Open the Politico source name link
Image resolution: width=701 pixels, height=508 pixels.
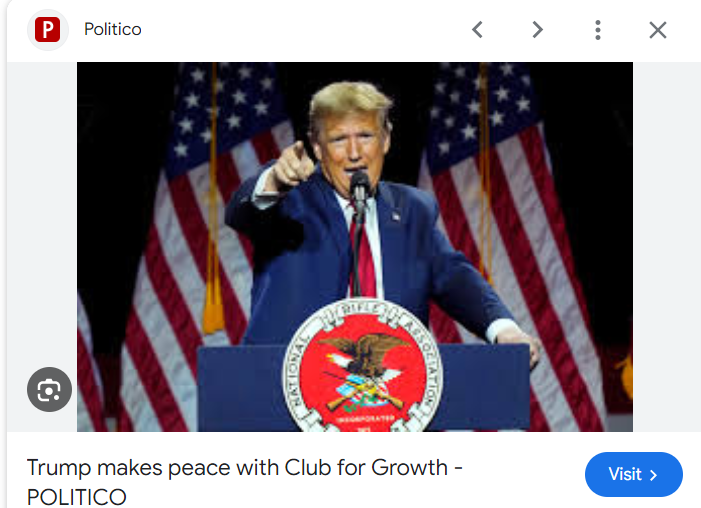coord(113,30)
